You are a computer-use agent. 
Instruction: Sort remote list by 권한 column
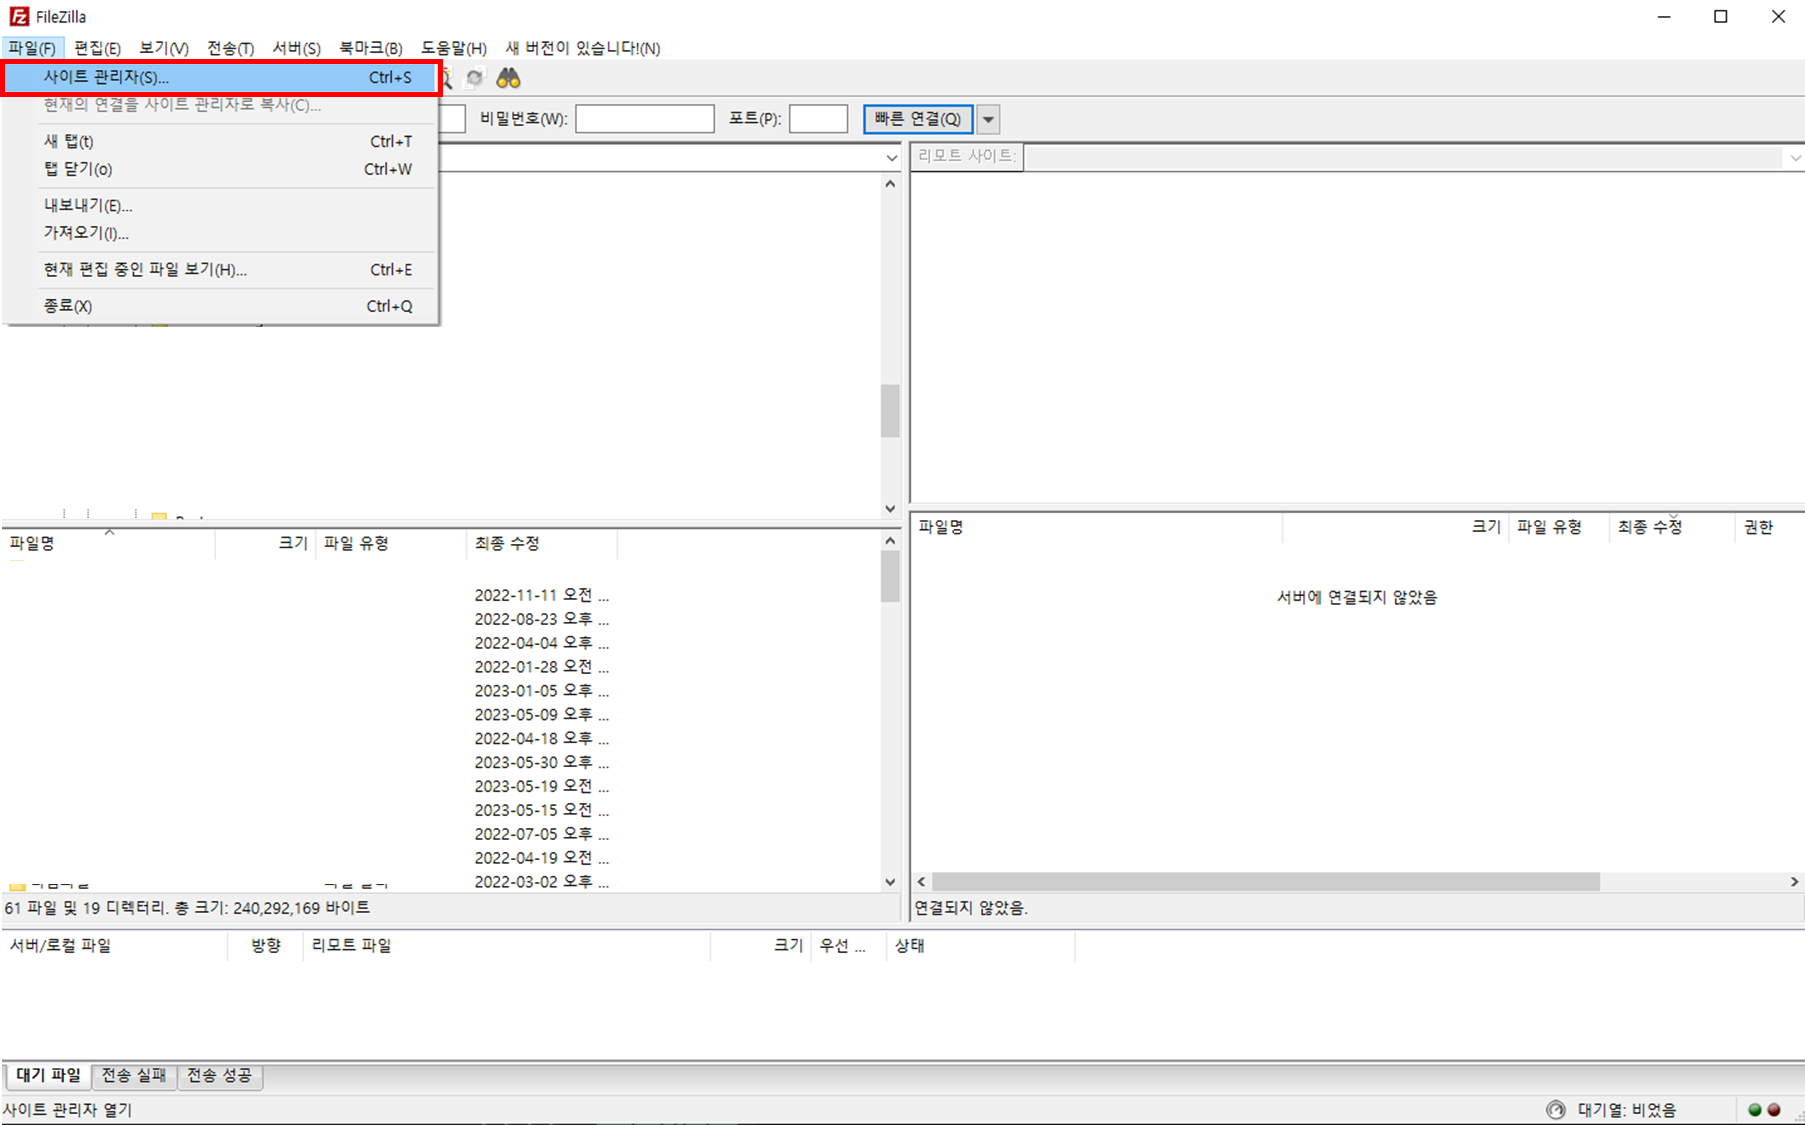pyautogui.click(x=1768, y=527)
